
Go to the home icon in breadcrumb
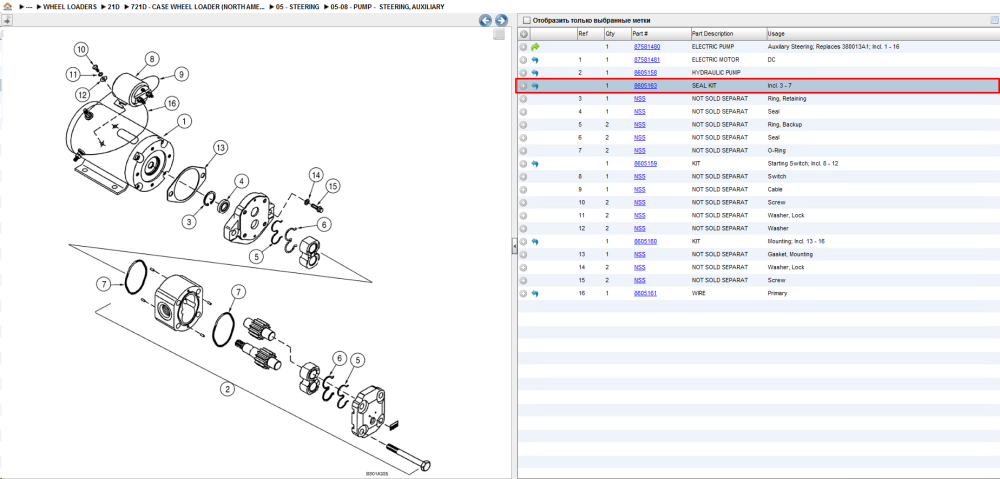point(8,6)
